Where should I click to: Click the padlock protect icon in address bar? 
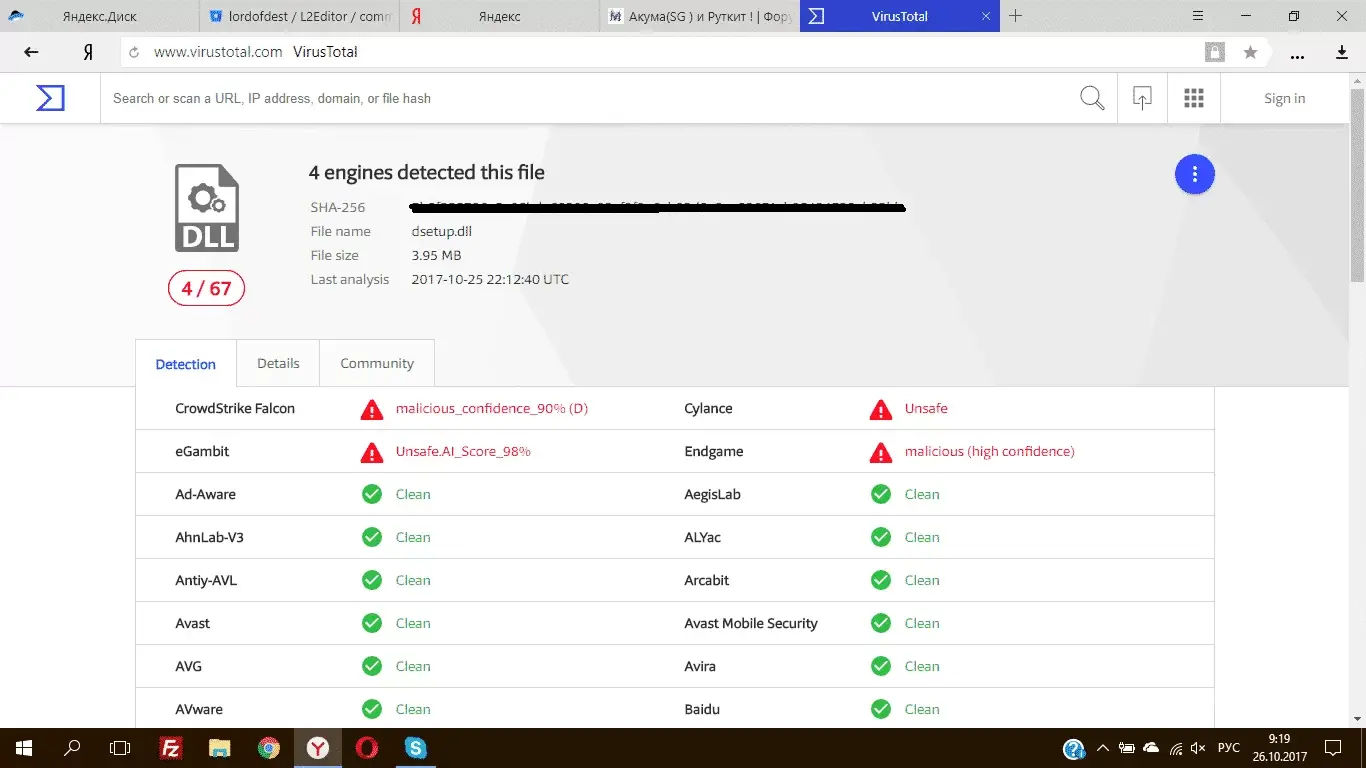[x=1214, y=52]
